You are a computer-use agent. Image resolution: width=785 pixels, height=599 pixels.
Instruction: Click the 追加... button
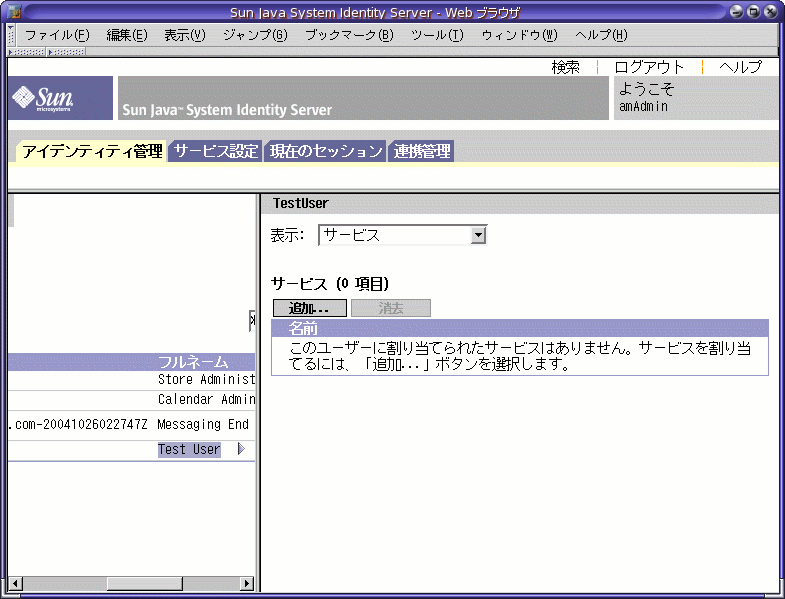tap(309, 308)
